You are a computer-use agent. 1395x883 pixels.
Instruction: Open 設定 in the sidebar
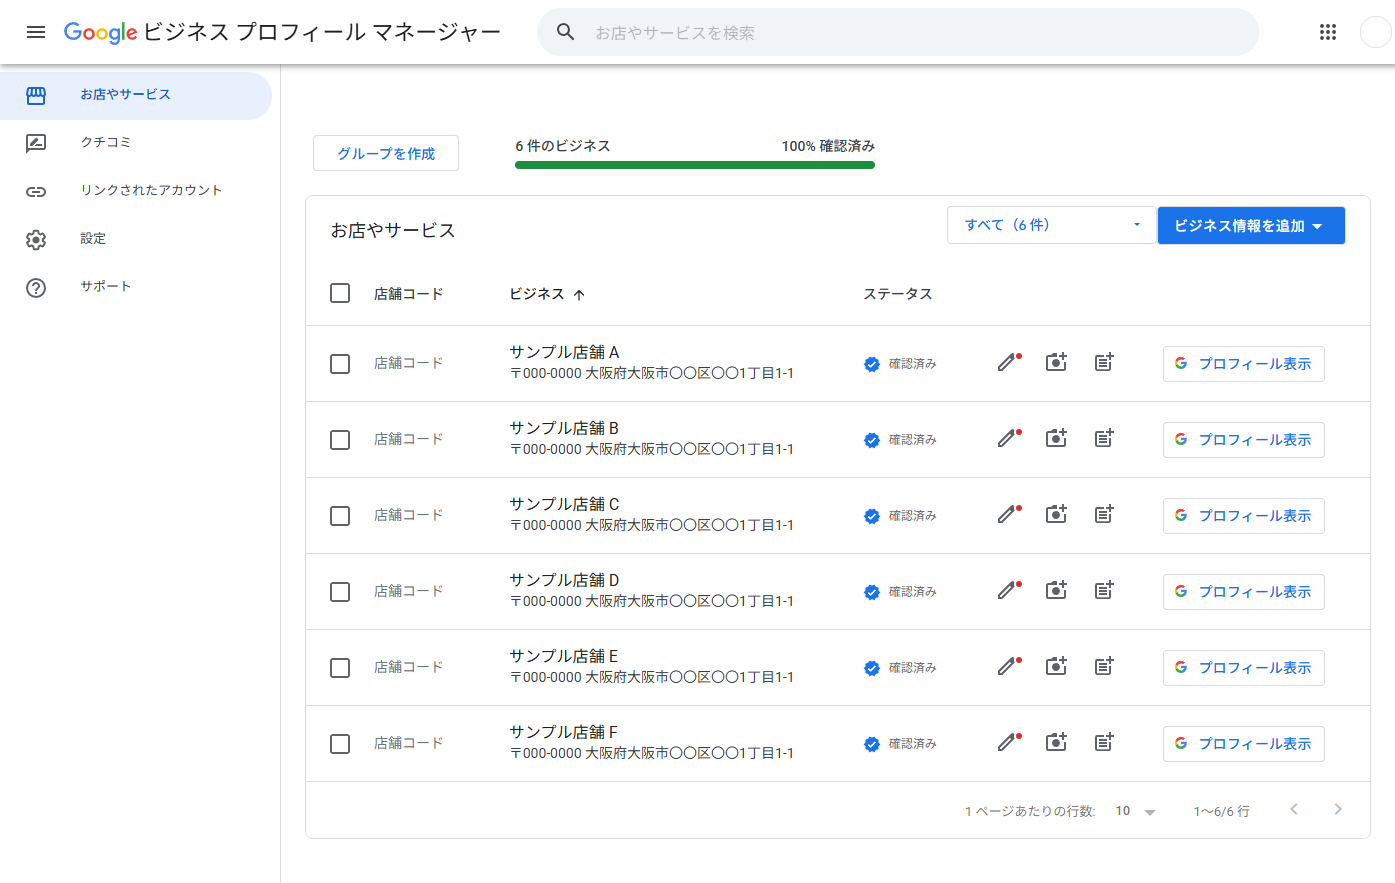[x=136, y=239]
